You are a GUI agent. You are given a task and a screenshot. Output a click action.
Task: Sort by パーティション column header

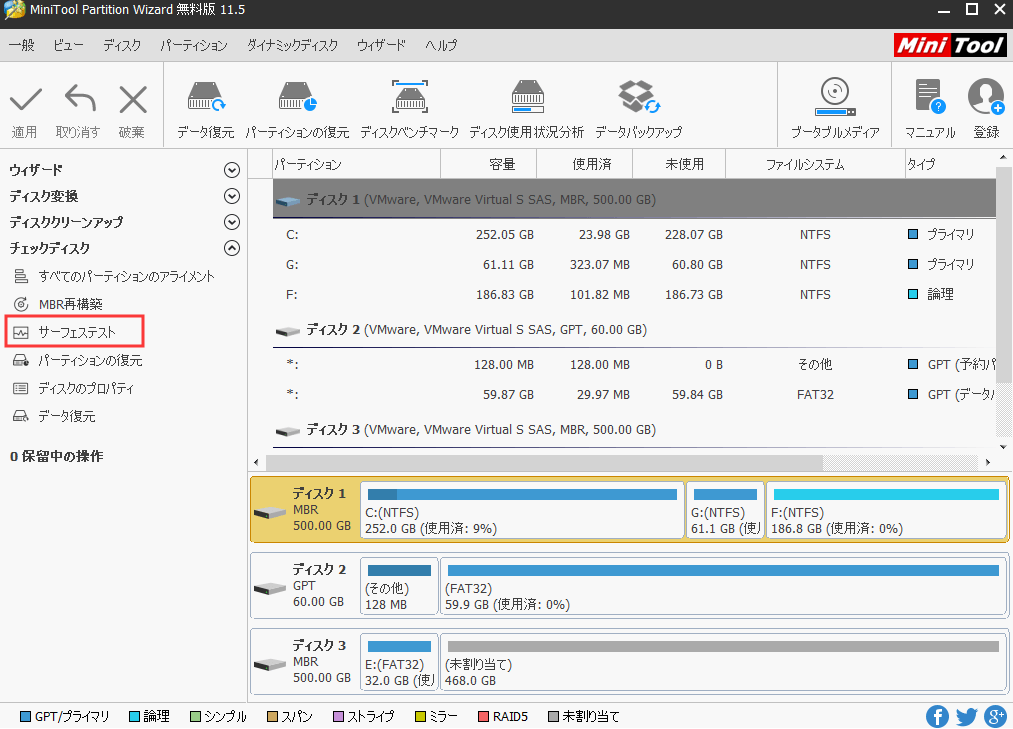click(357, 164)
